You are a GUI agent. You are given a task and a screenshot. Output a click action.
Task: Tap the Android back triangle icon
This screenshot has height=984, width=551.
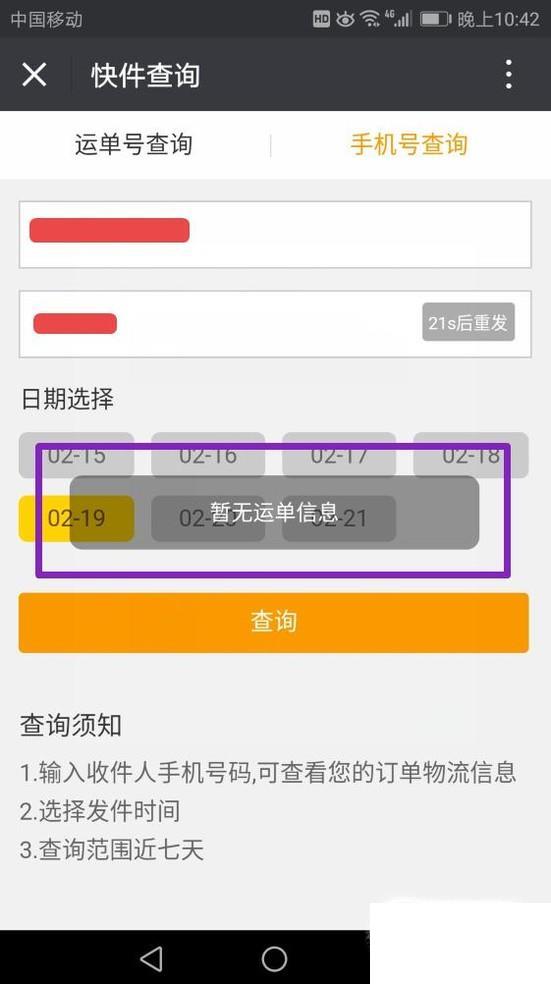pyautogui.click(x=151, y=958)
